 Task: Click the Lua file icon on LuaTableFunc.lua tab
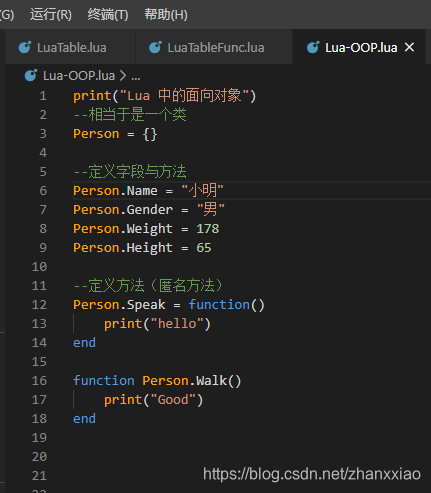point(155,47)
